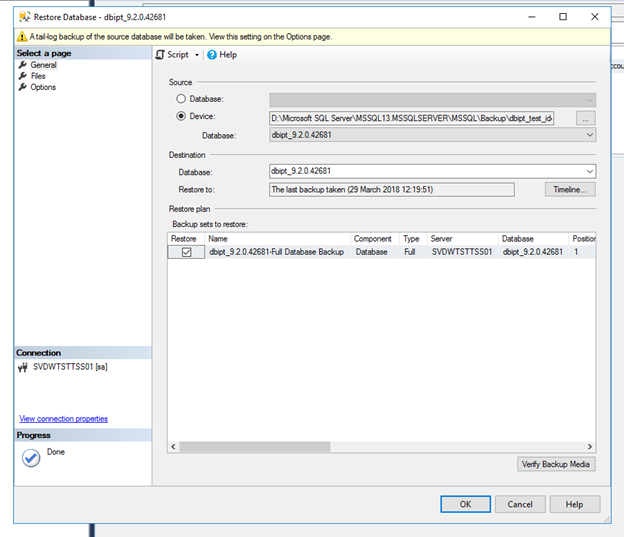The image size is (624, 537).
Task: Click the blue Help question-mark icon
Action: pos(212,55)
